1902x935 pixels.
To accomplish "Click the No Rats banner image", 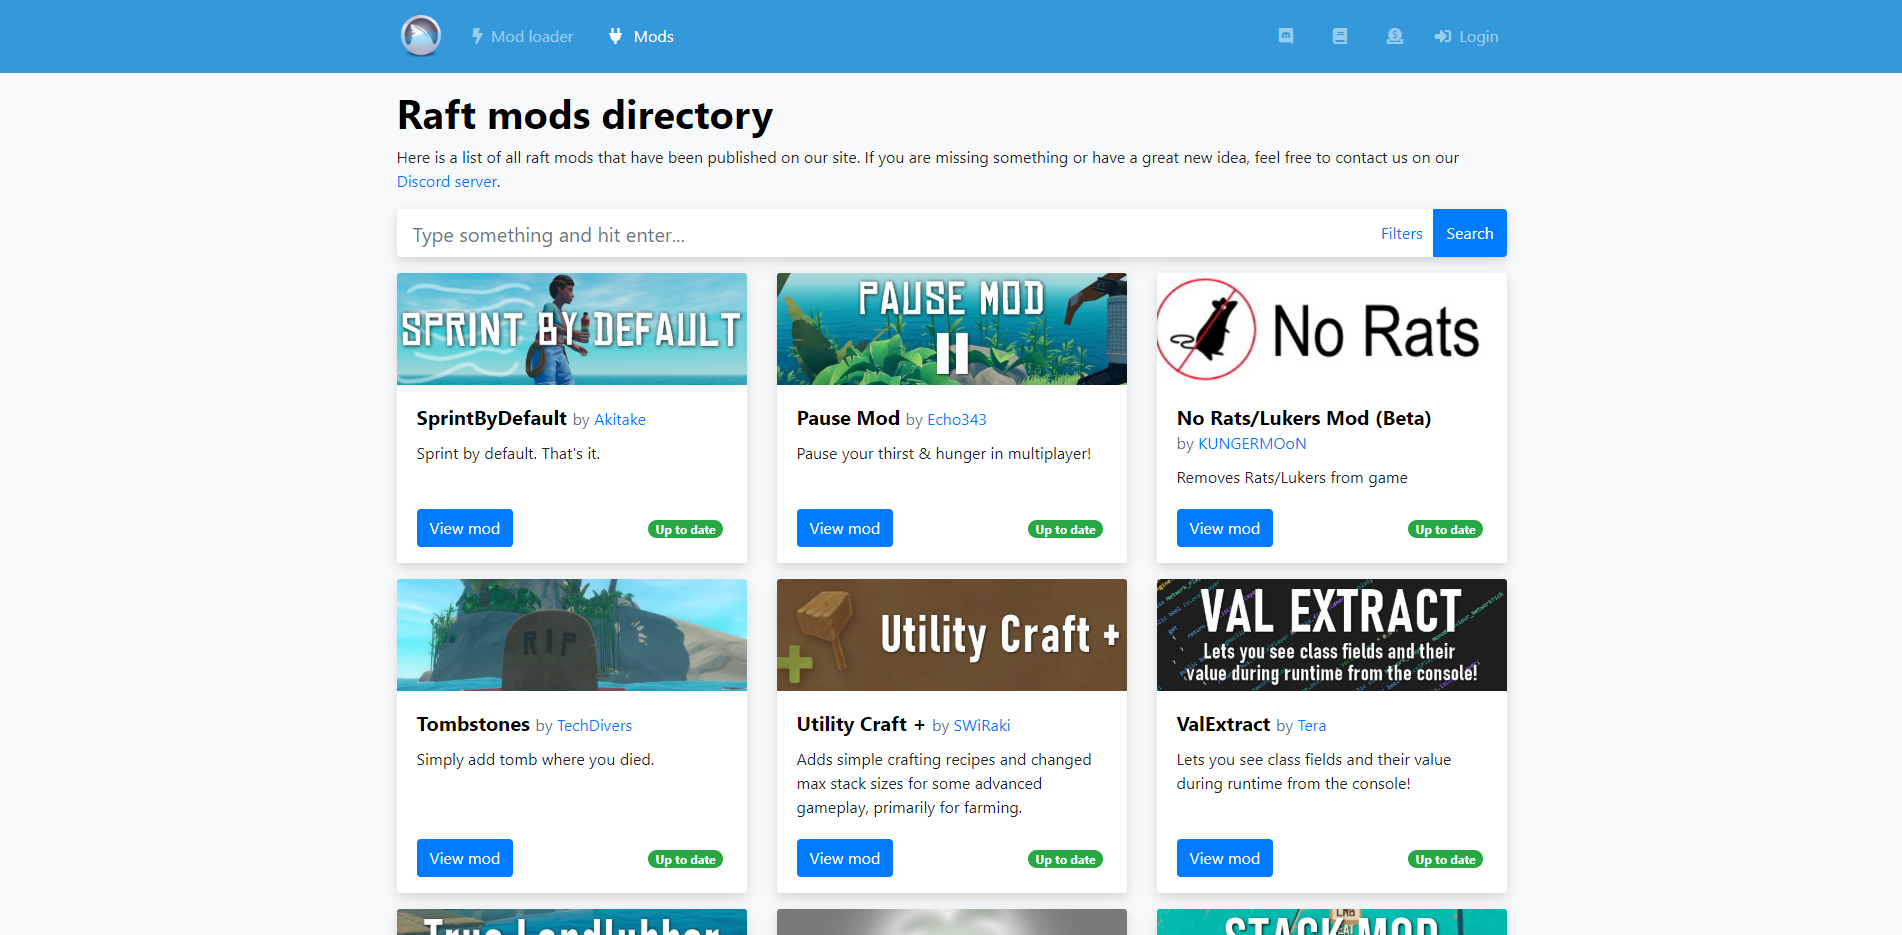I will (1331, 329).
